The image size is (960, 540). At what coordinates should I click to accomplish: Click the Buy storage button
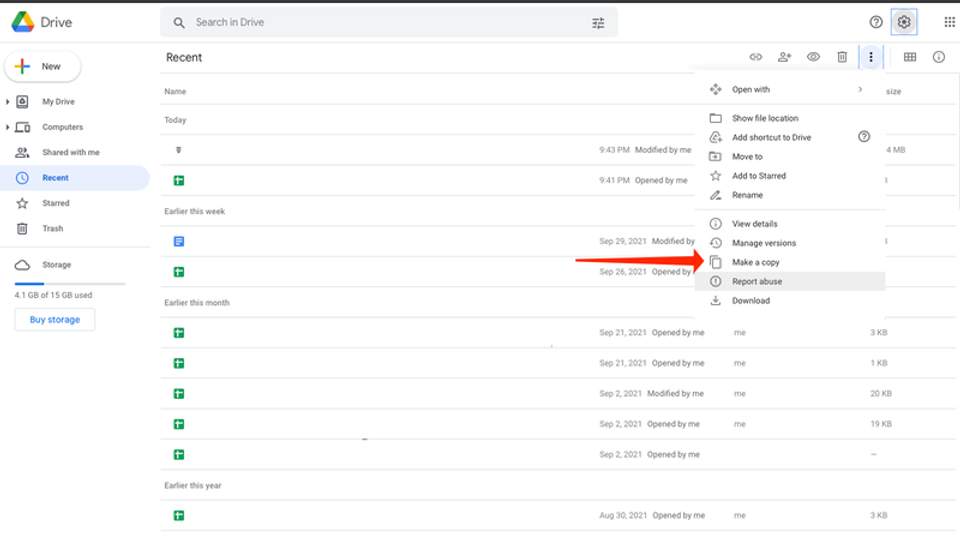click(55, 320)
